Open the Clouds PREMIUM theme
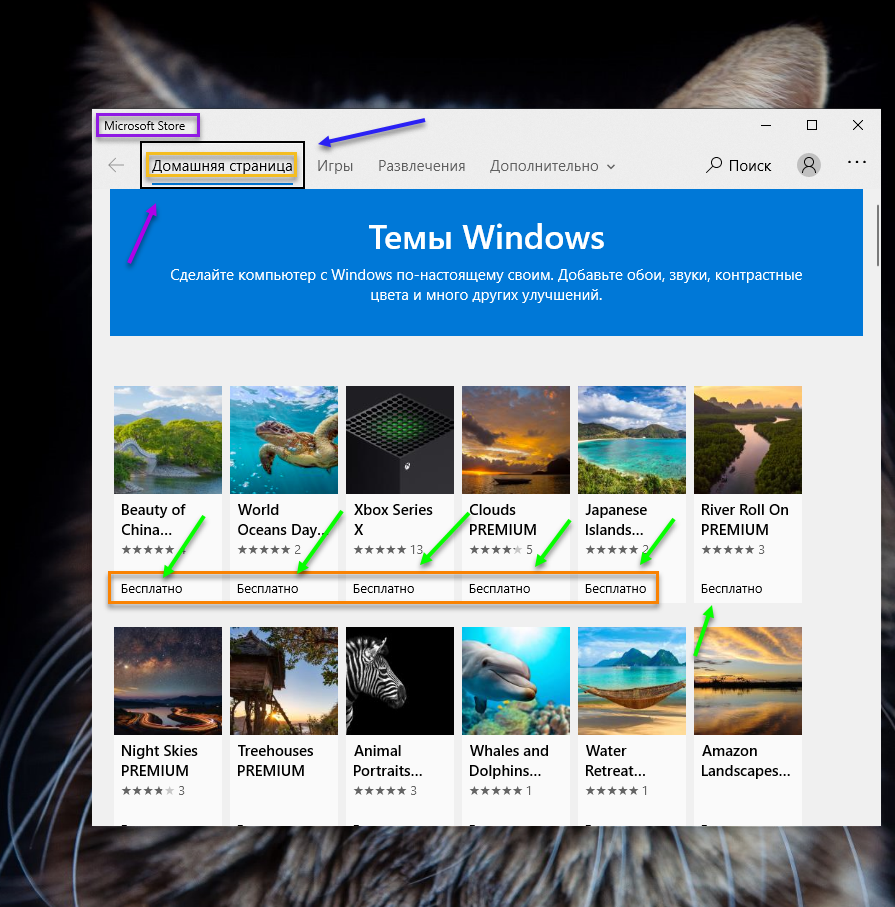This screenshot has width=895, height=907. point(515,440)
